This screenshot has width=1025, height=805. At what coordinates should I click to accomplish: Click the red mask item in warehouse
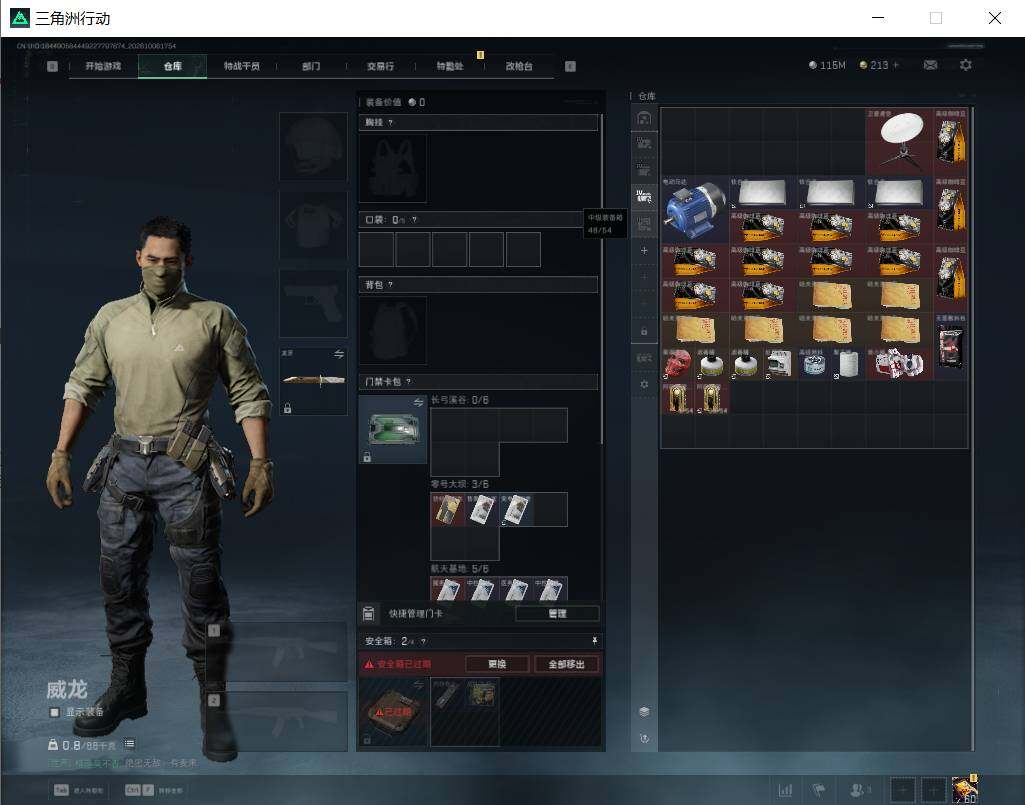click(678, 363)
